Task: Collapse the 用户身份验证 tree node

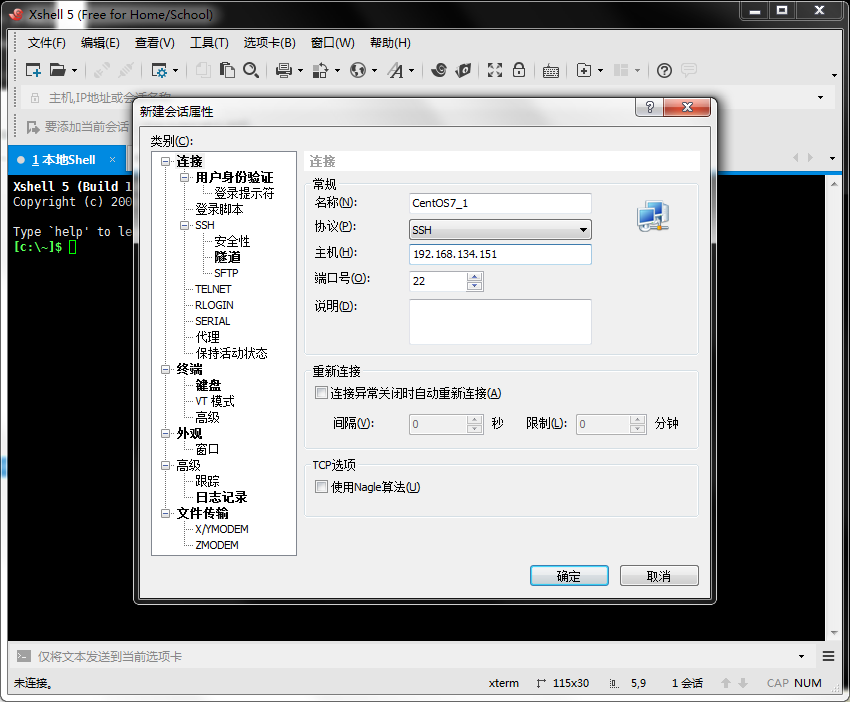Action: [x=185, y=177]
